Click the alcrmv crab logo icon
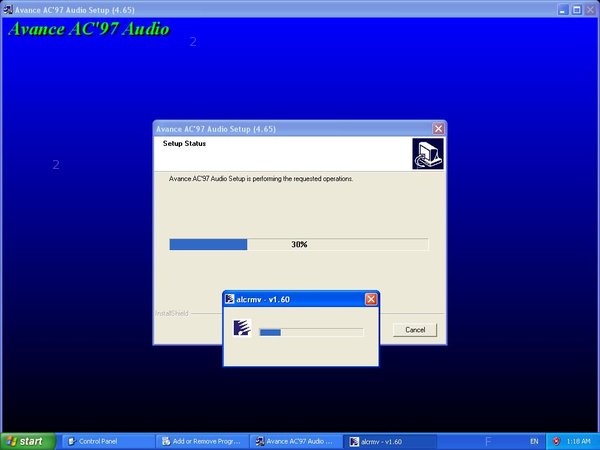This screenshot has height=450, width=600. [242, 328]
